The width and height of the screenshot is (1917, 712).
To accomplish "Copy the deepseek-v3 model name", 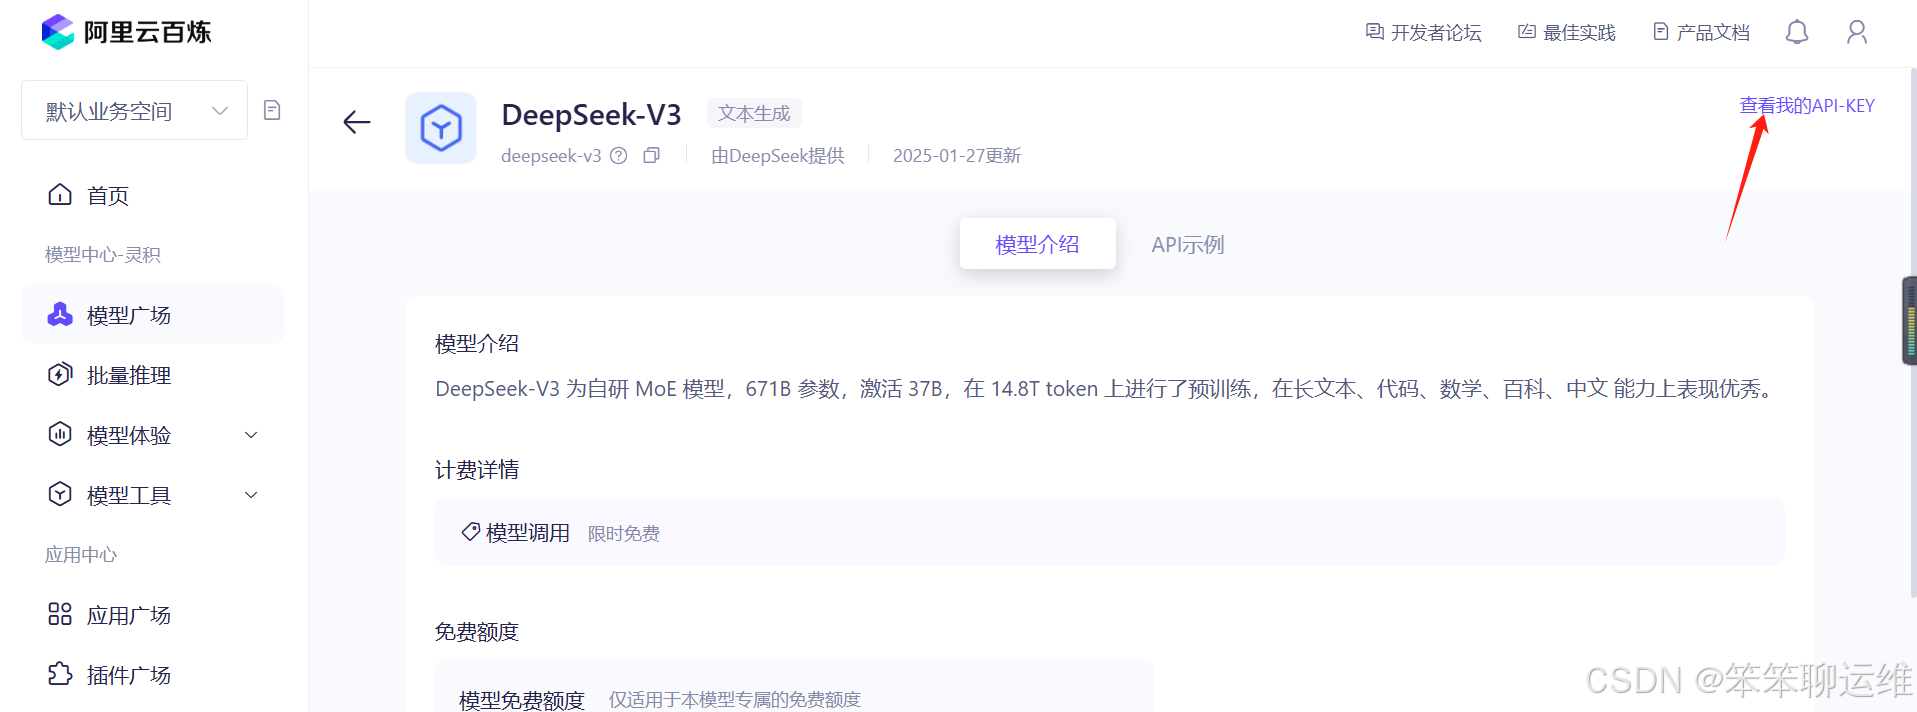I will click(x=652, y=155).
